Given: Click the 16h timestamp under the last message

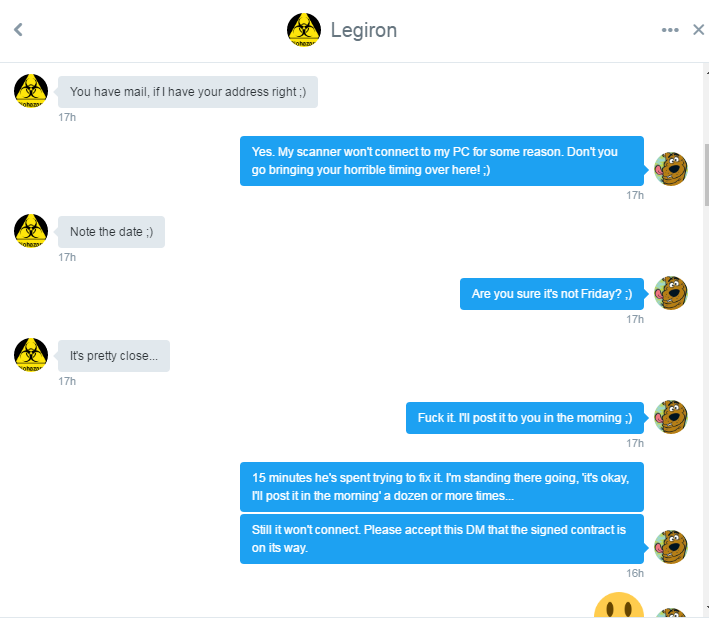Looking at the screenshot, I should tap(635, 573).
